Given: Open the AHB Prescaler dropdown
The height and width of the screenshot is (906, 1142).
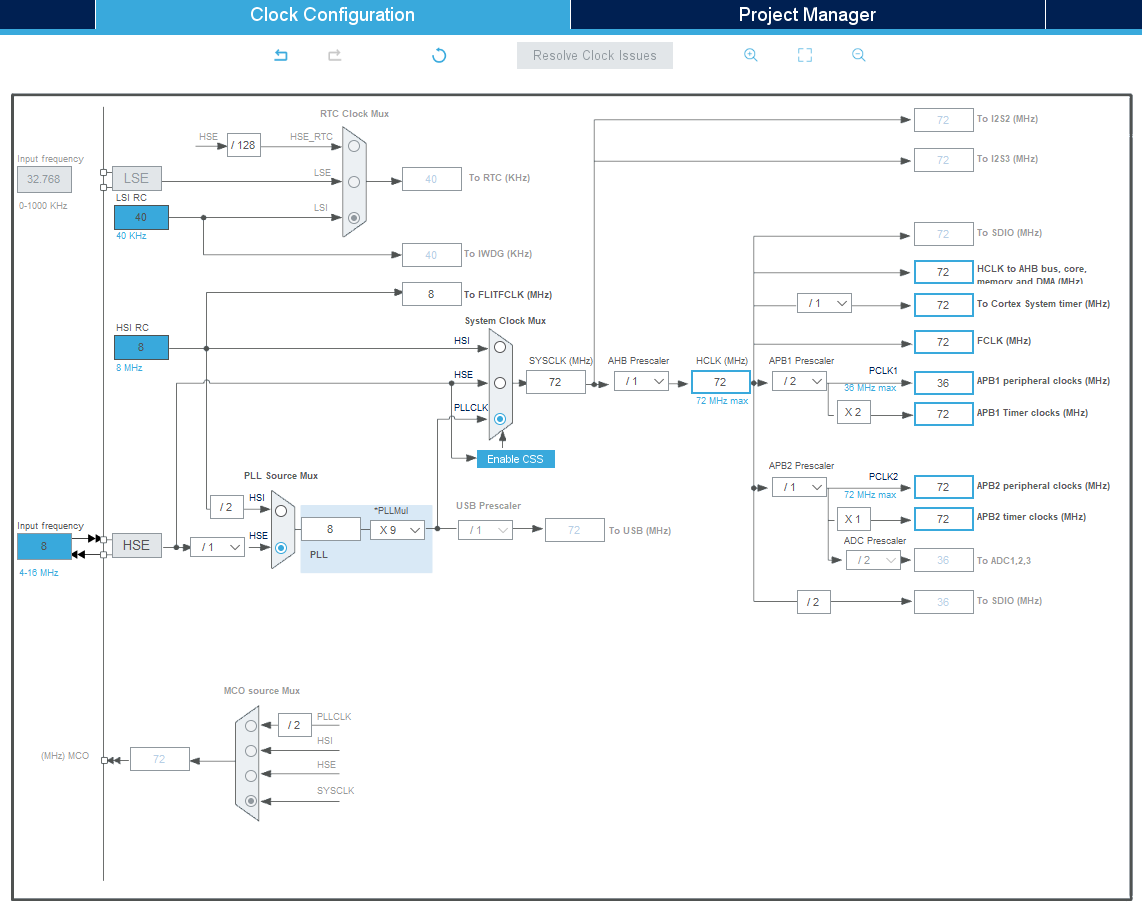Looking at the screenshot, I should pyautogui.click(x=641, y=381).
